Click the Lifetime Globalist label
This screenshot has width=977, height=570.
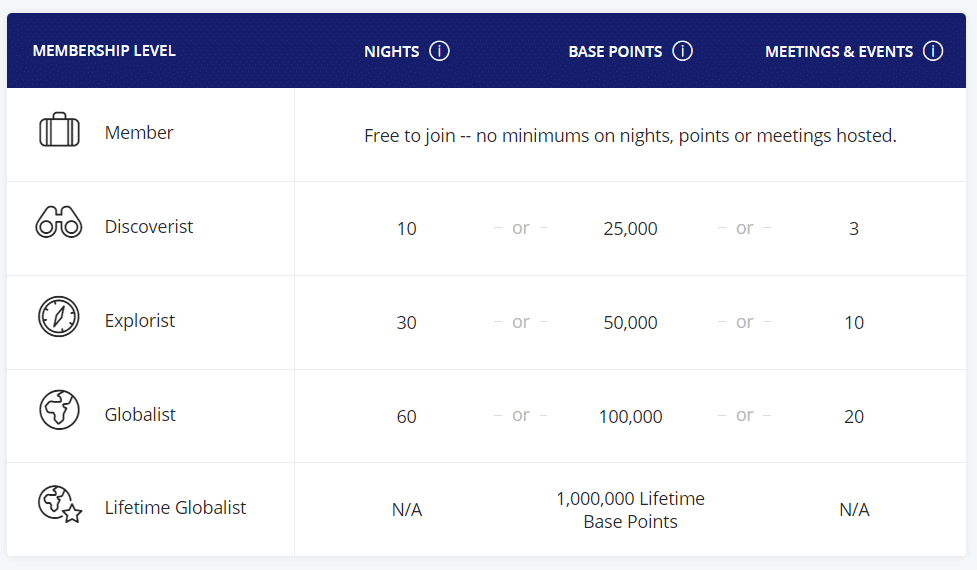coord(175,508)
